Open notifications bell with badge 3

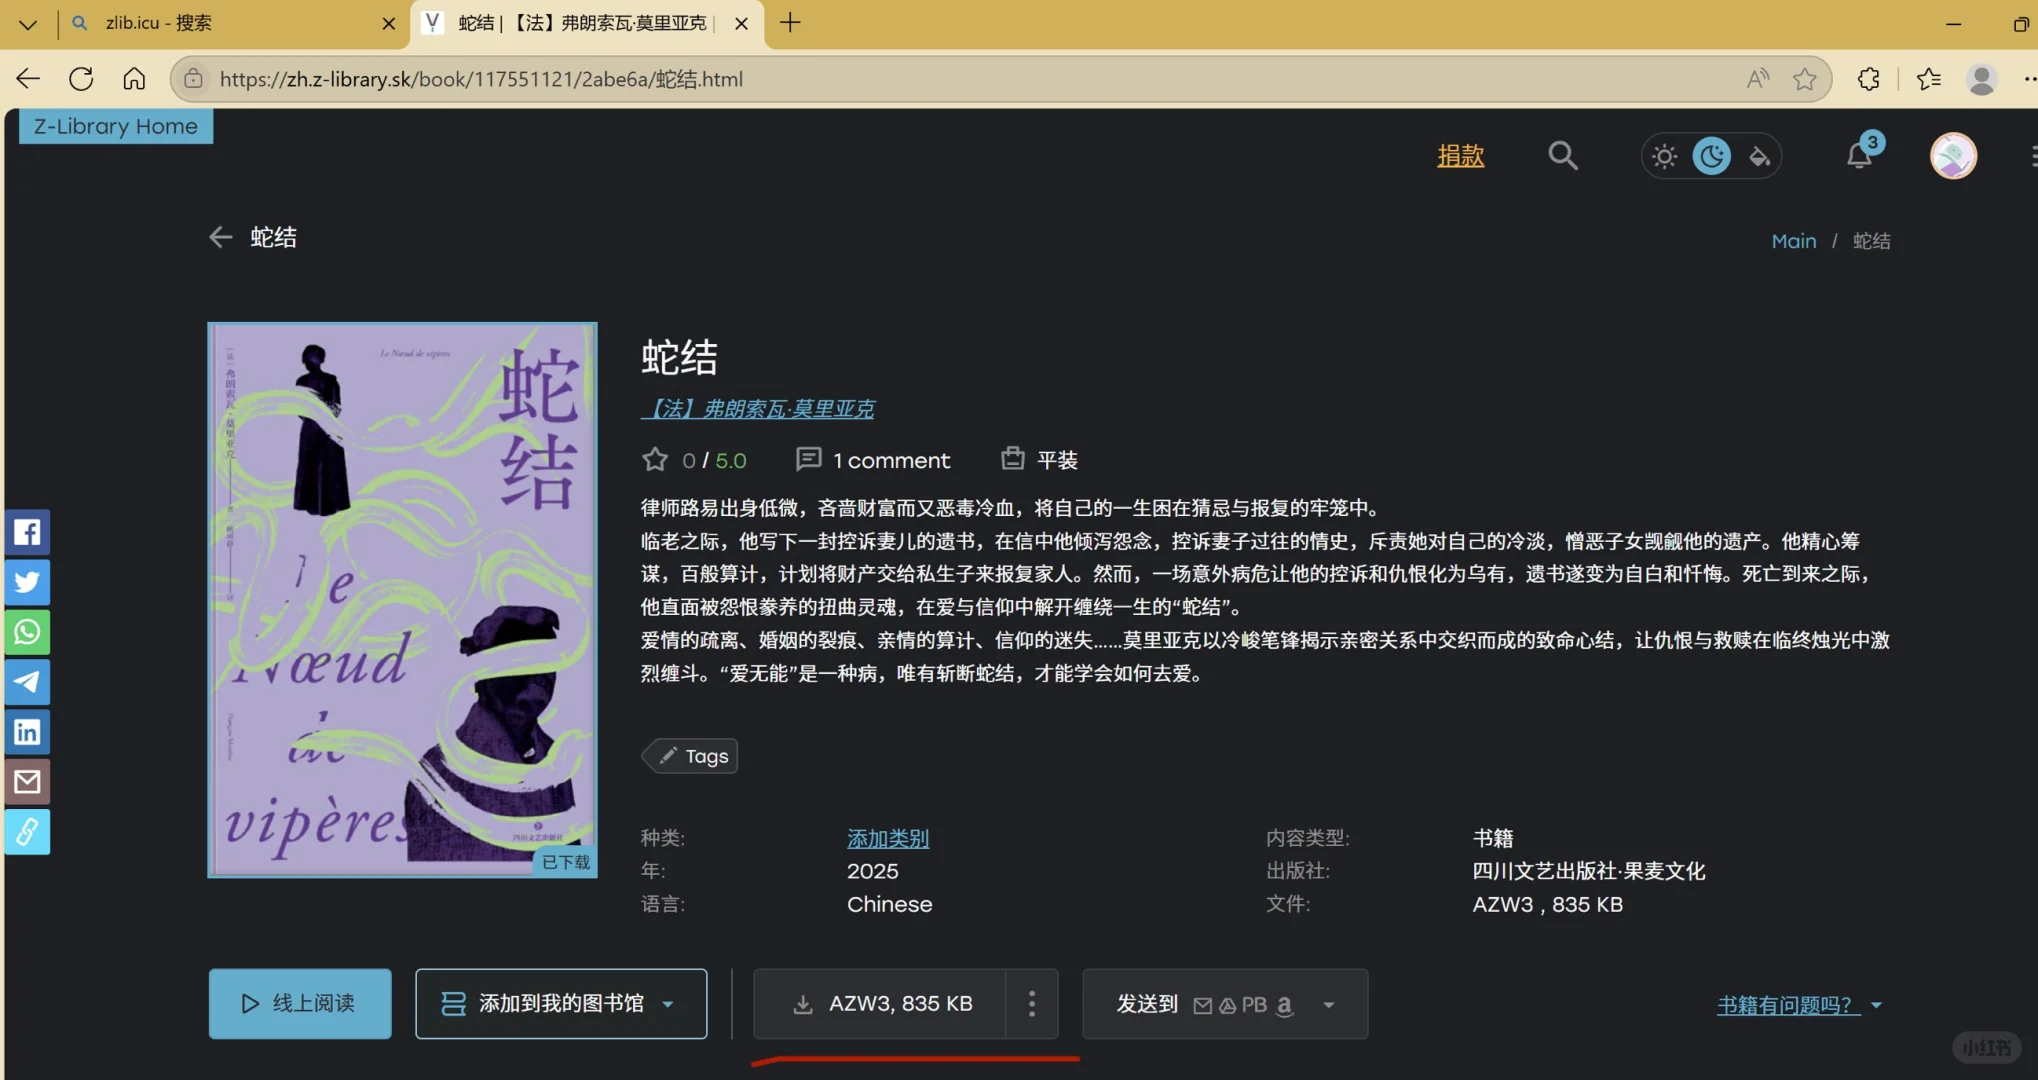(1860, 155)
